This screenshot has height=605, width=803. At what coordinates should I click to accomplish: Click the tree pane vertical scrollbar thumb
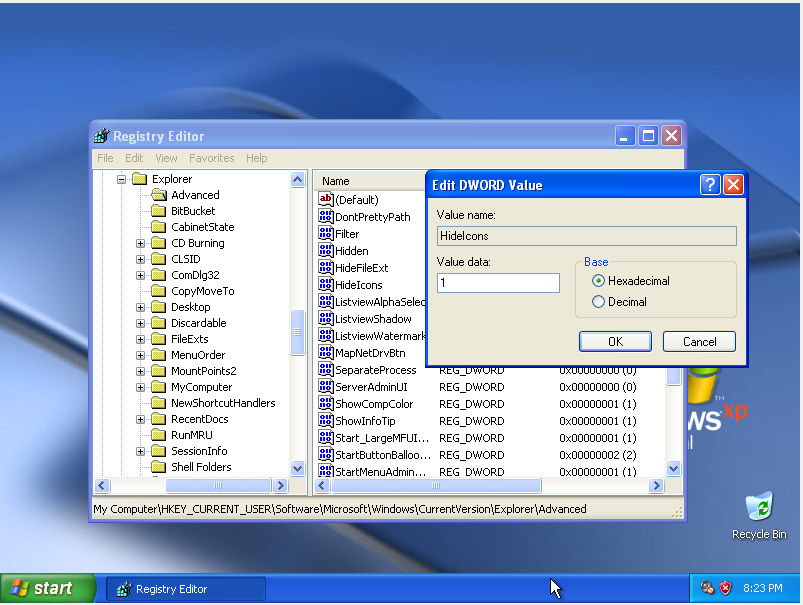pos(298,332)
